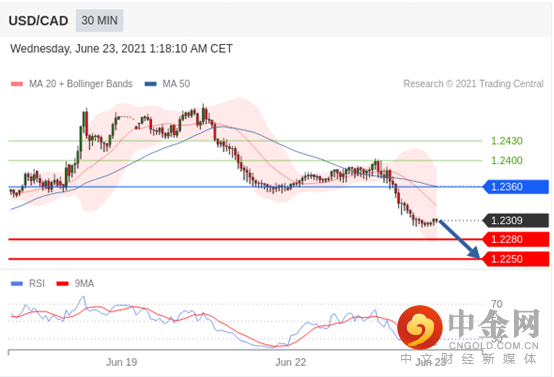This screenshot has width=554, height=377.
Task: Click the MA 50 legend swatch
Action: (x=151, y=84)
